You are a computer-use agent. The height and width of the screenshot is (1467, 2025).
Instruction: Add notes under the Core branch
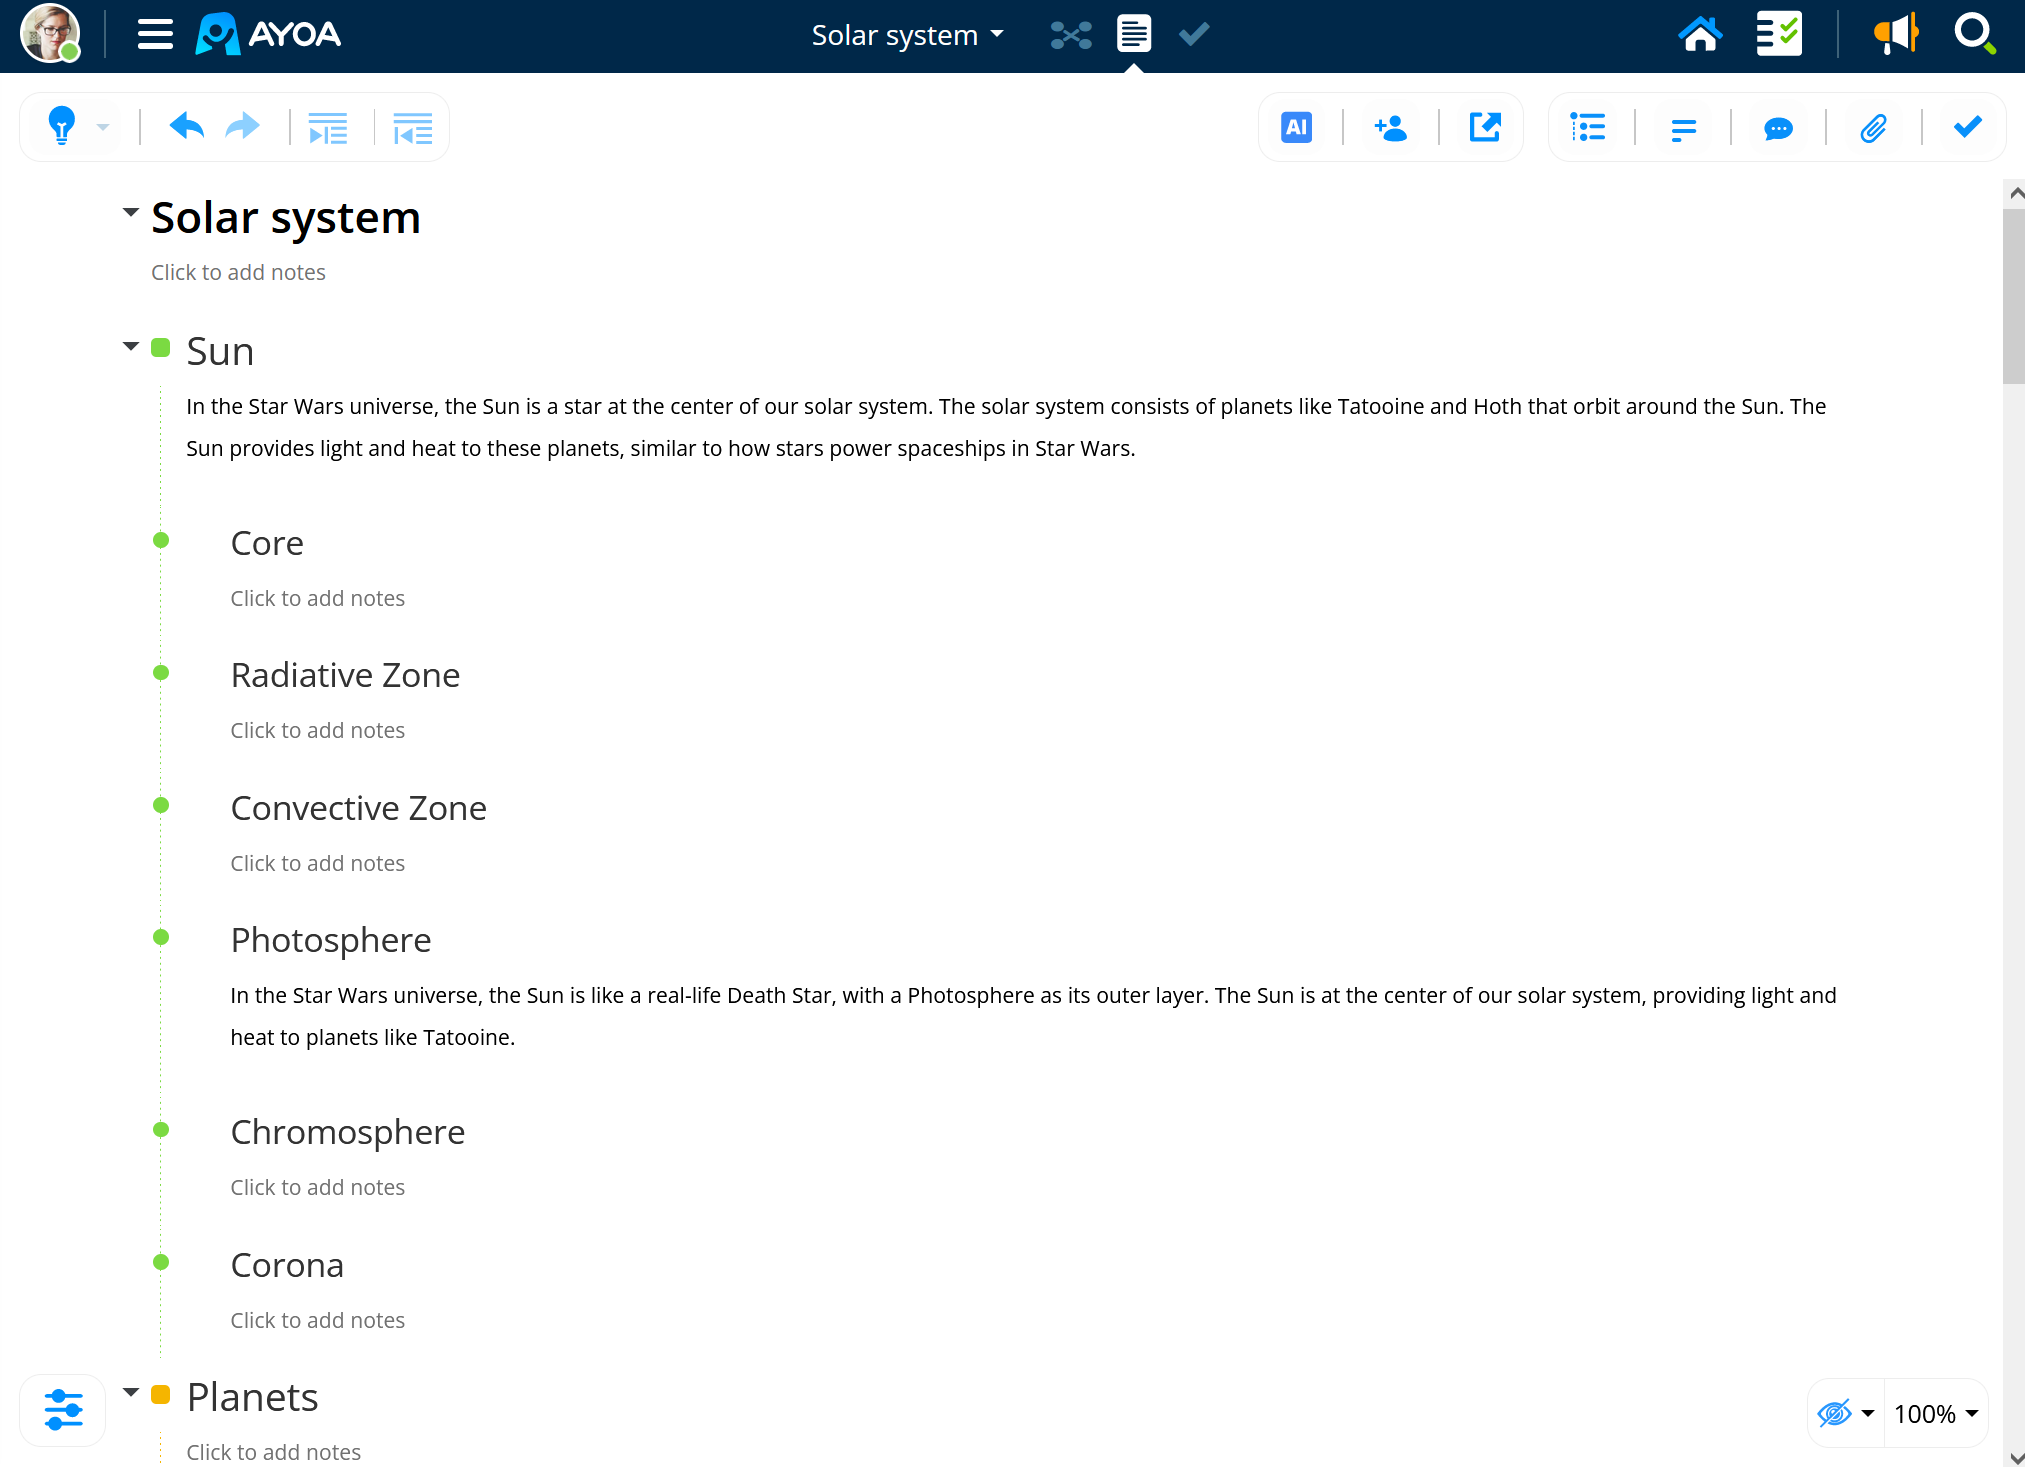point(317,597)
